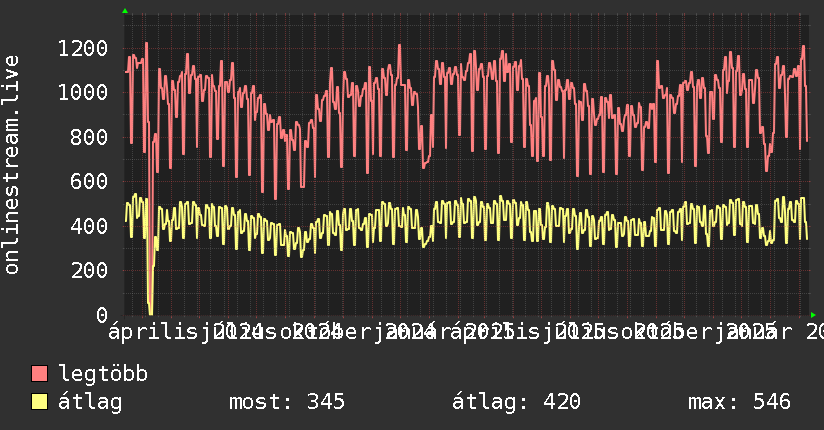The width and height of the screenshot is (824, 430).
Task: Click the 600 y-axis label
Action: [x=89, y=182]
